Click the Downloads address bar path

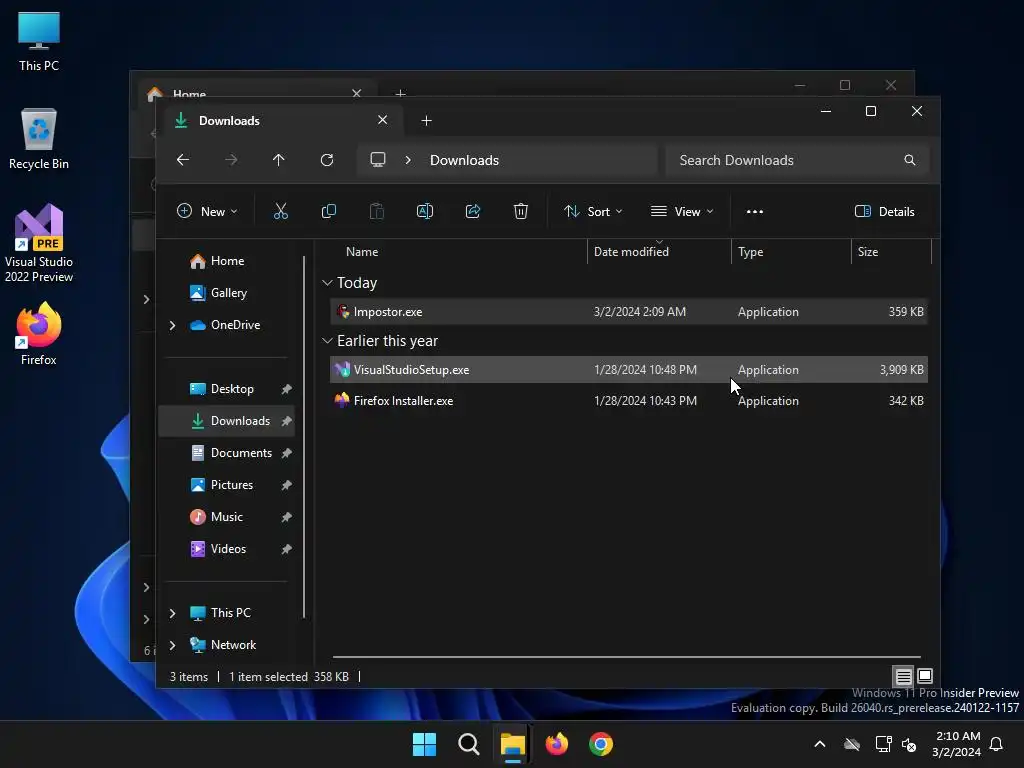pyautogui.click(x=464, y=160)
